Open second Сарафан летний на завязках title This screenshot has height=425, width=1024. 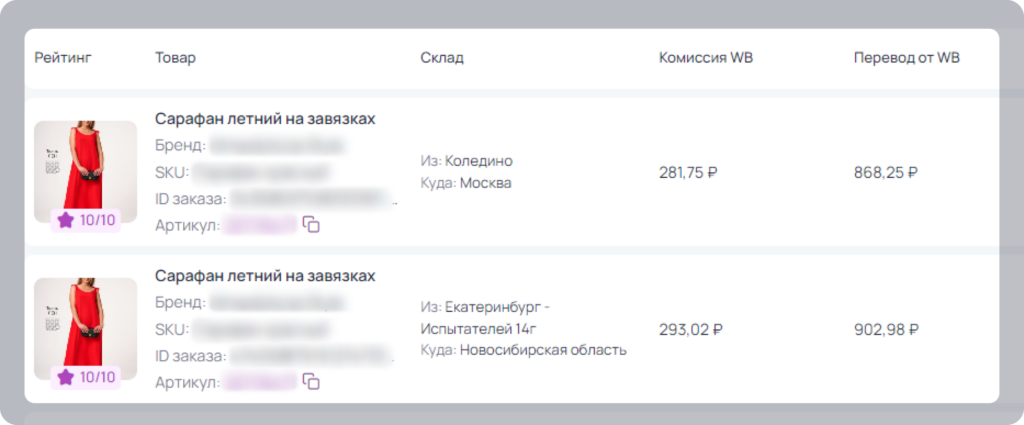(265, 276)
